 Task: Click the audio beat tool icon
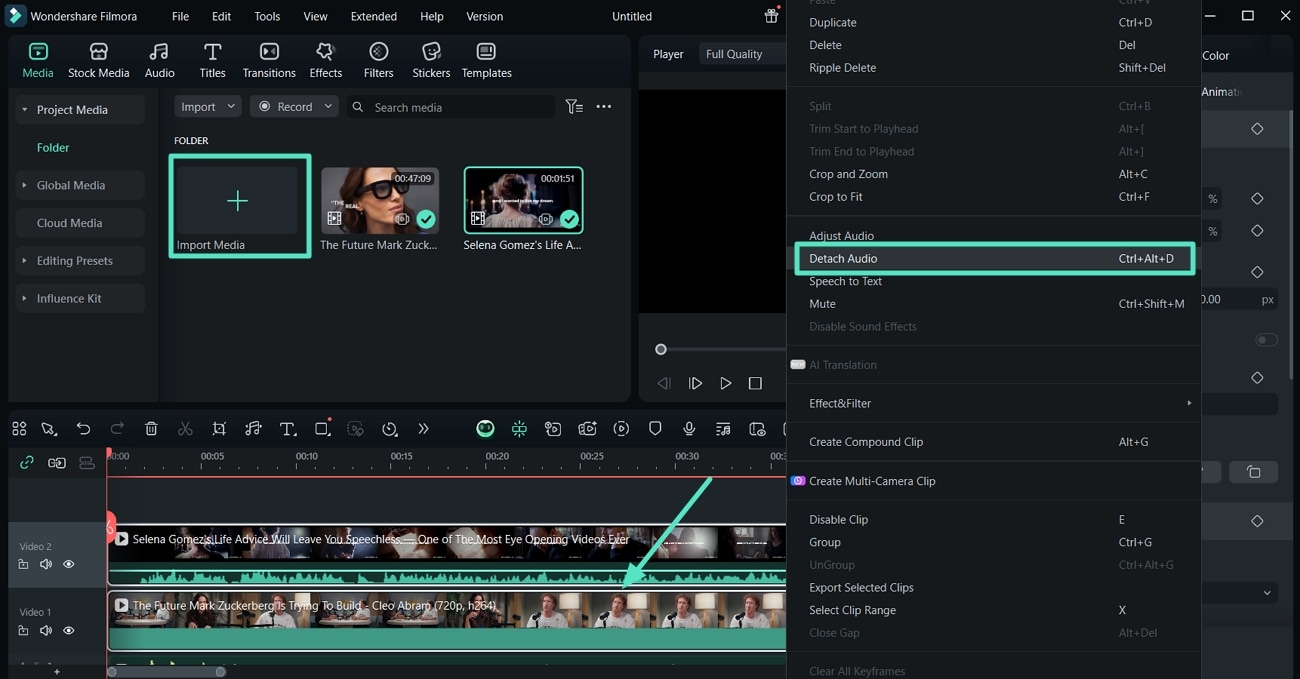253,429
